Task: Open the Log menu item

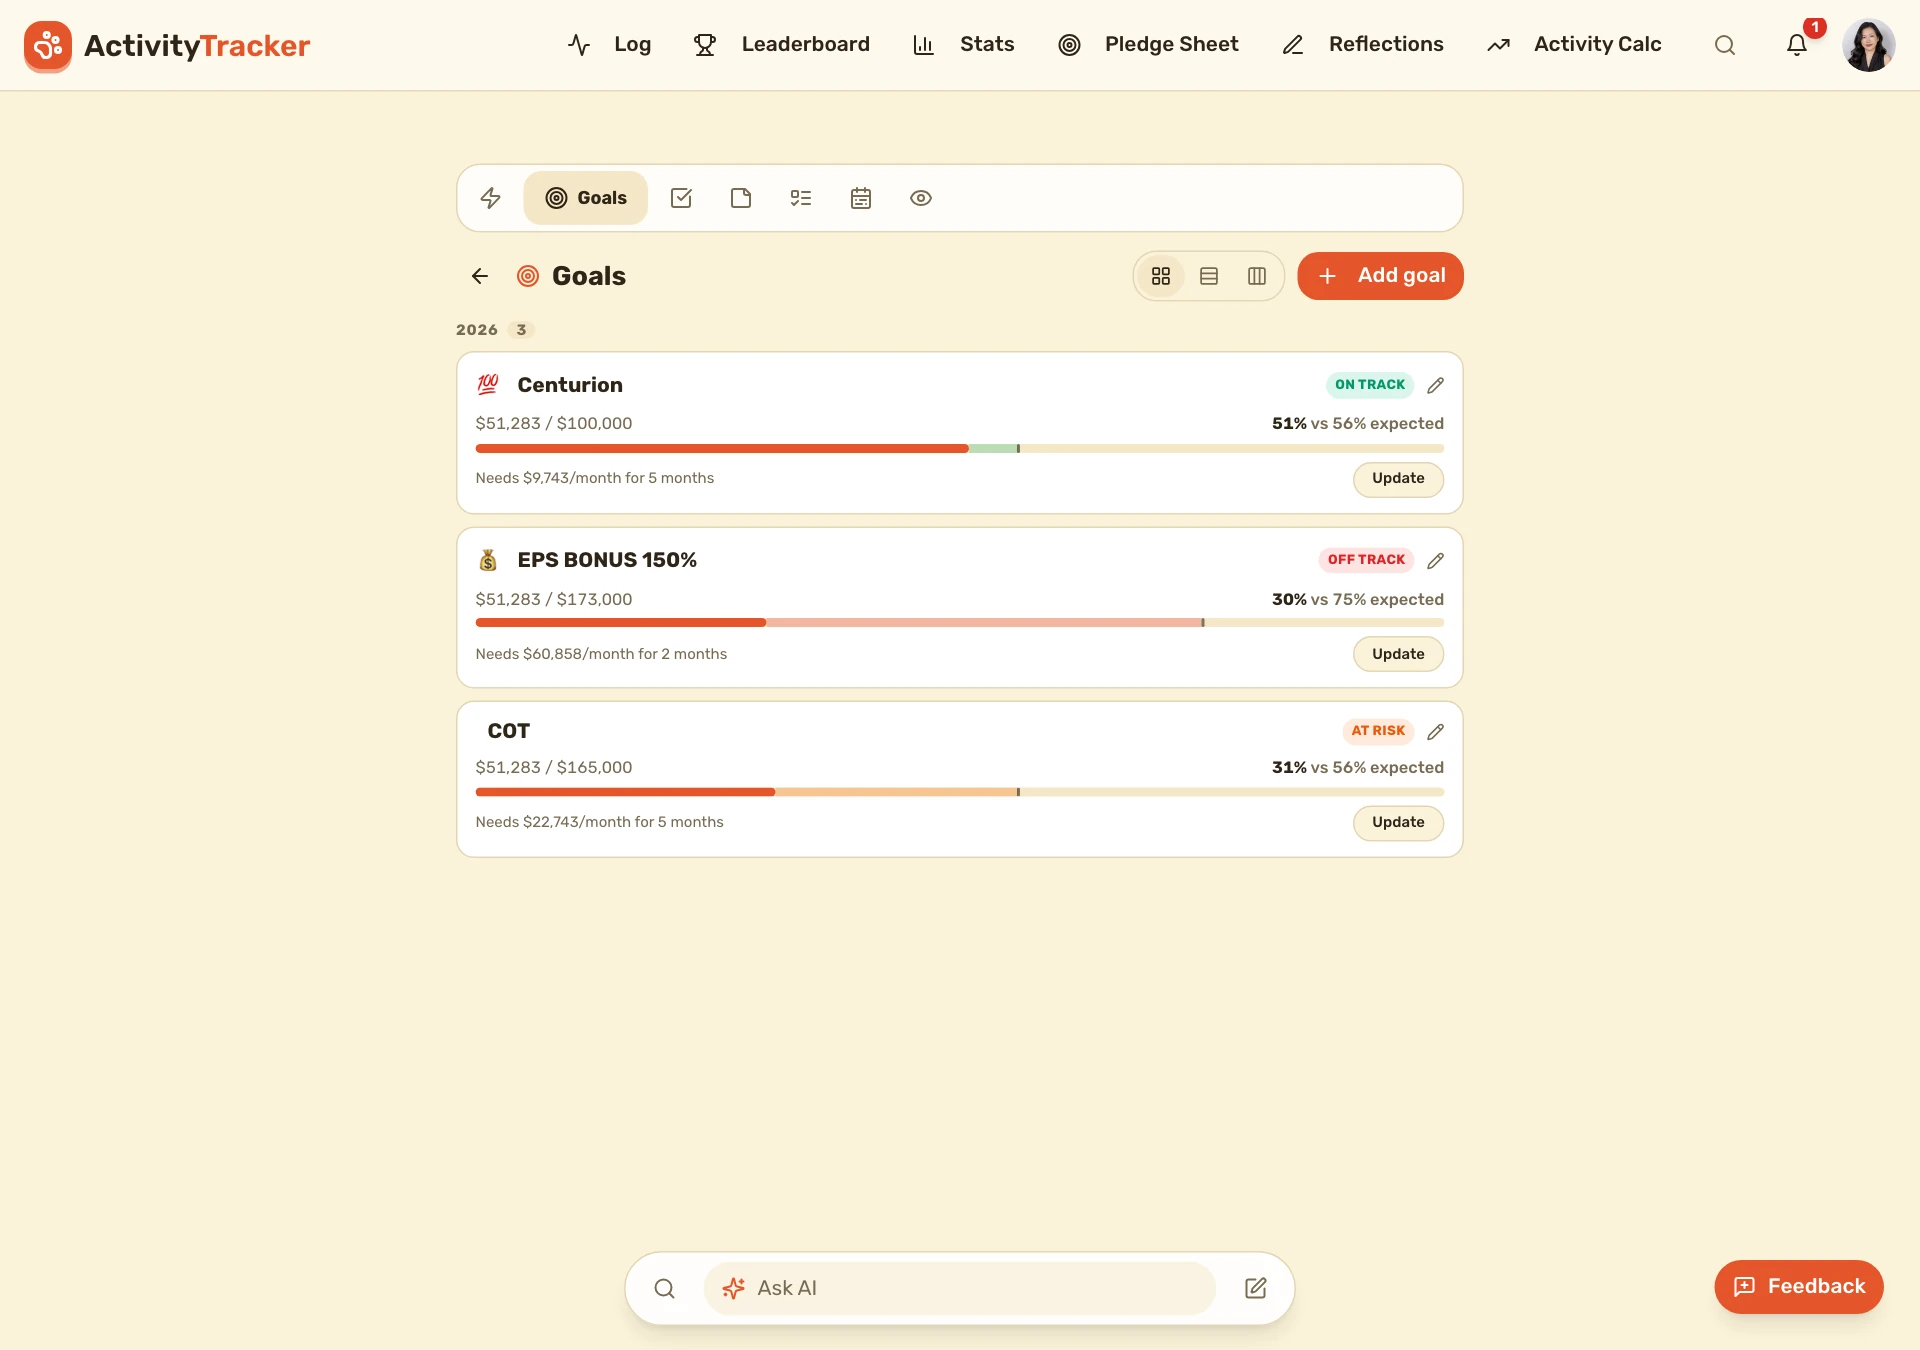Action: (x=609, y=45)
